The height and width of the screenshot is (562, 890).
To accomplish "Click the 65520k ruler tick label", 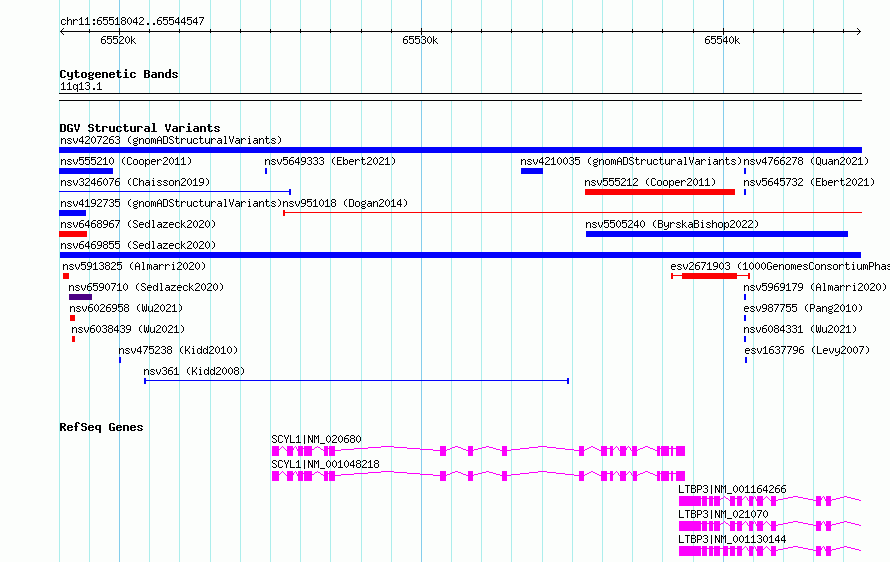I will point(118,40).
